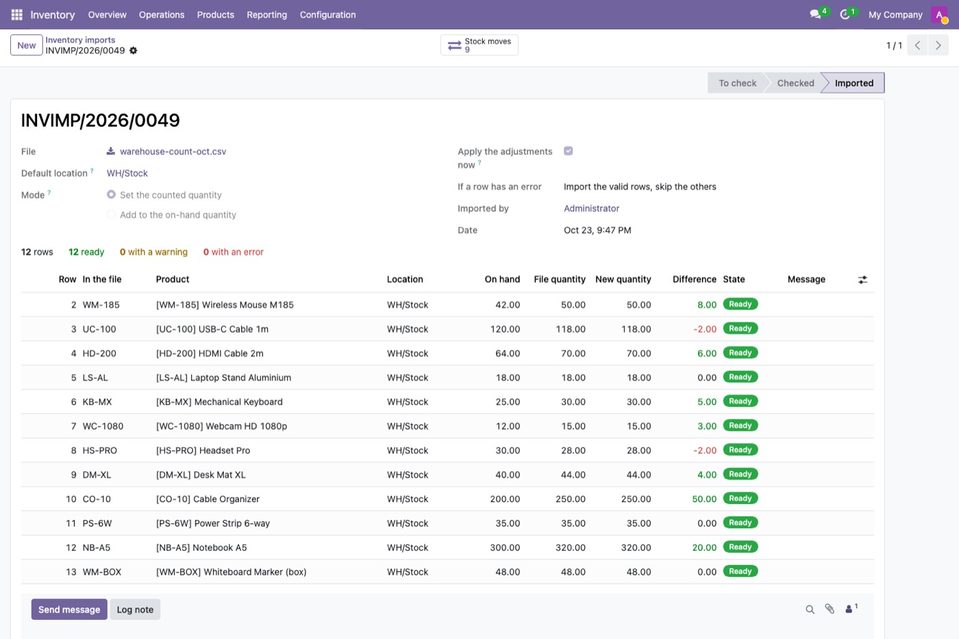This screenshot has width=959, height=639.
Task: Click the 0 with an error count
Action: tap(233, 252)
